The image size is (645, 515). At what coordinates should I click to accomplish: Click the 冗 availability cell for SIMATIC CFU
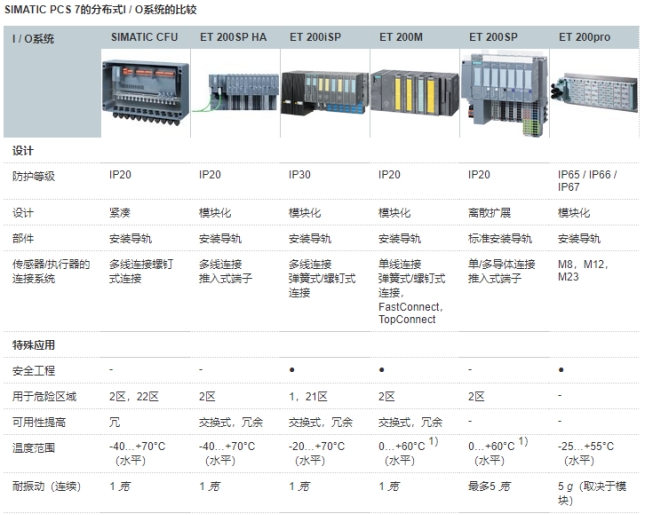click(114, 422)
